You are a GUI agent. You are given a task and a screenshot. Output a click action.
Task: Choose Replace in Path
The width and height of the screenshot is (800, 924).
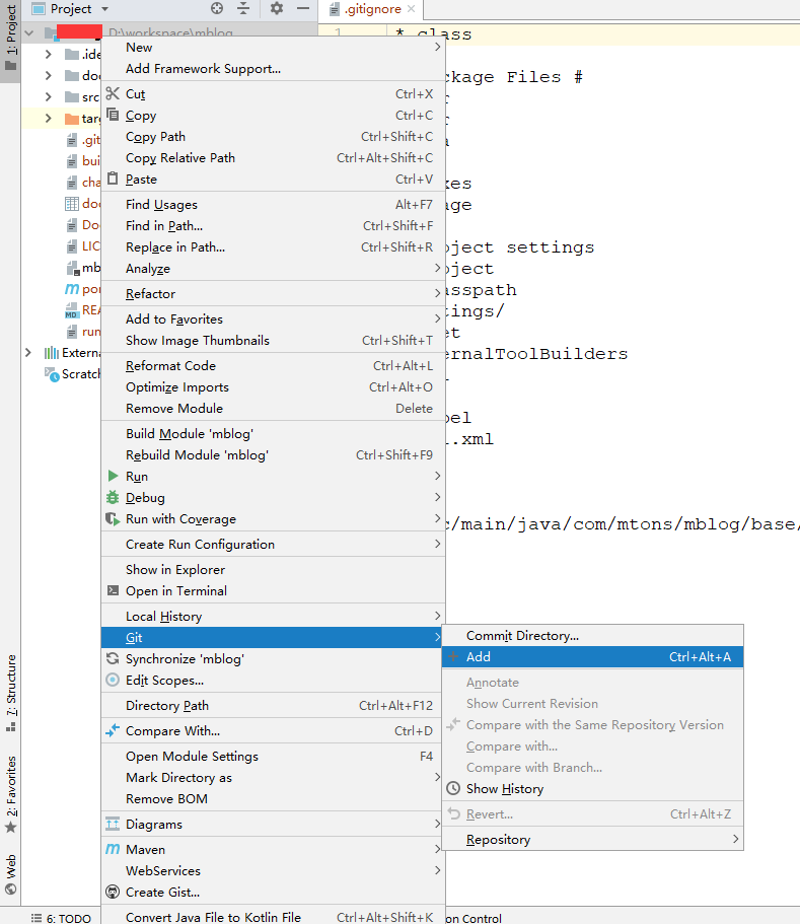[x=273, y=247]
